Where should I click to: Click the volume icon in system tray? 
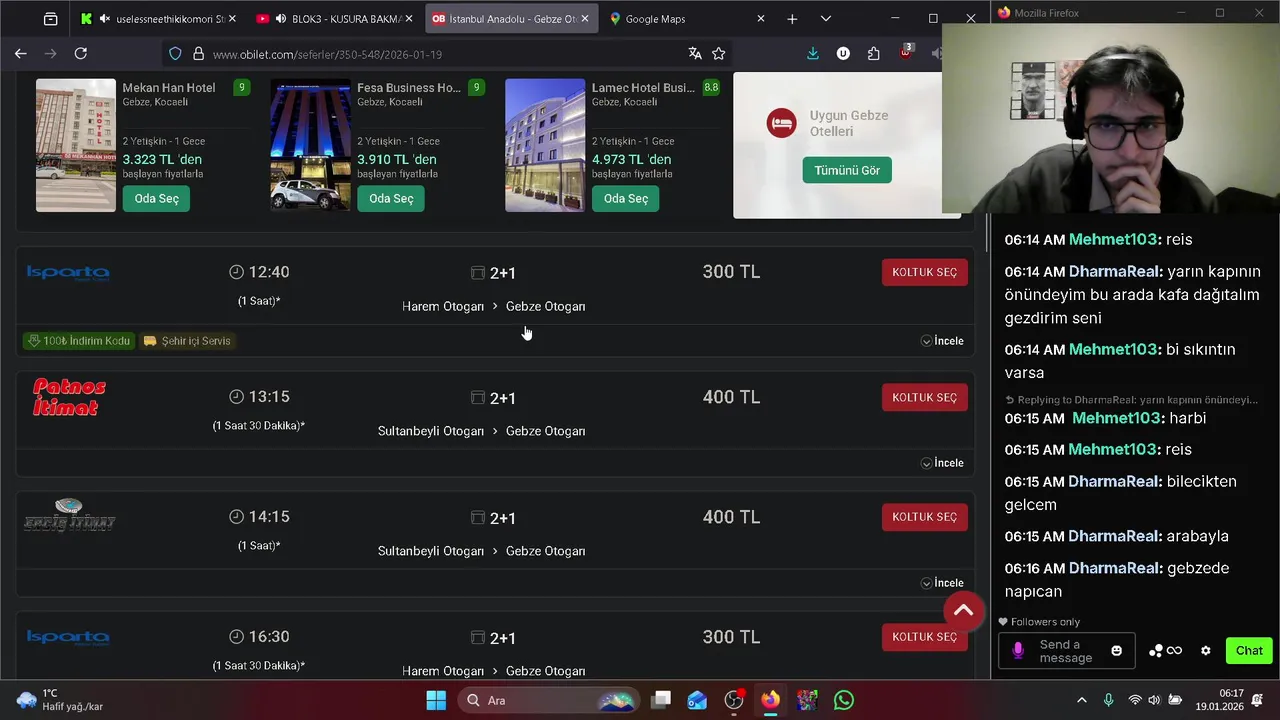[x=1154, y=700]
